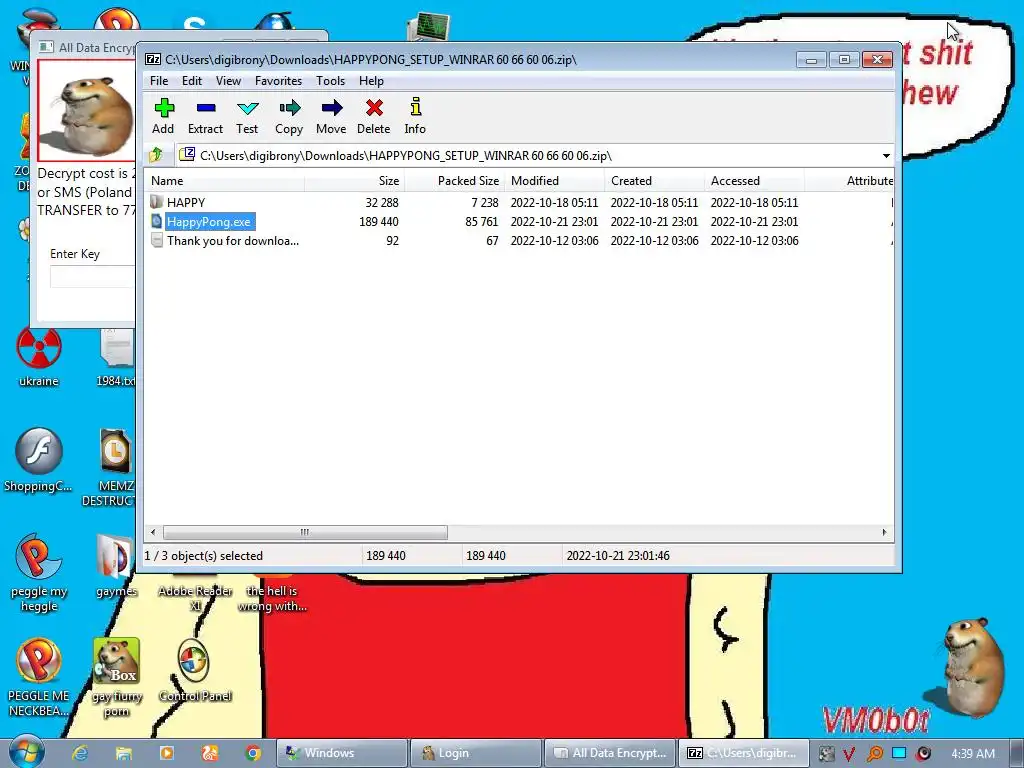The image size is (1024, 768).
Task: Open the View menu
Action: (x=228, y=81)
